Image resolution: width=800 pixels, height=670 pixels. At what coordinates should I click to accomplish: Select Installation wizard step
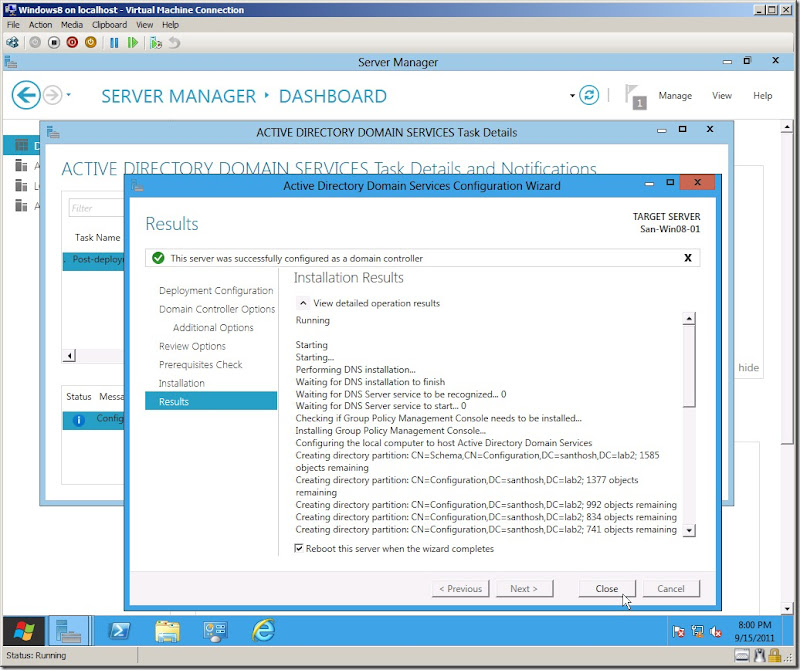181,383
